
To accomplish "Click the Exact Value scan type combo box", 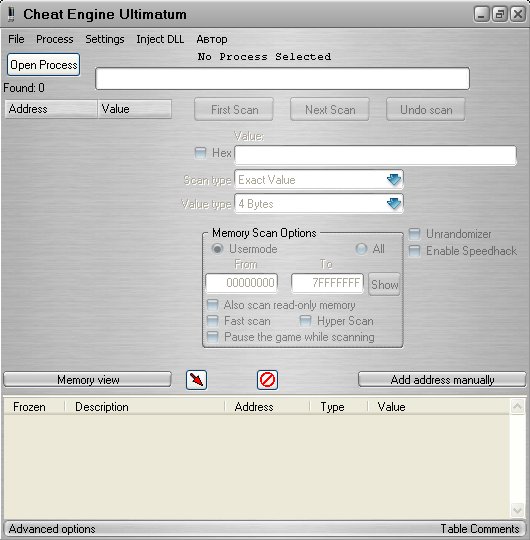I will pos(319,179).
